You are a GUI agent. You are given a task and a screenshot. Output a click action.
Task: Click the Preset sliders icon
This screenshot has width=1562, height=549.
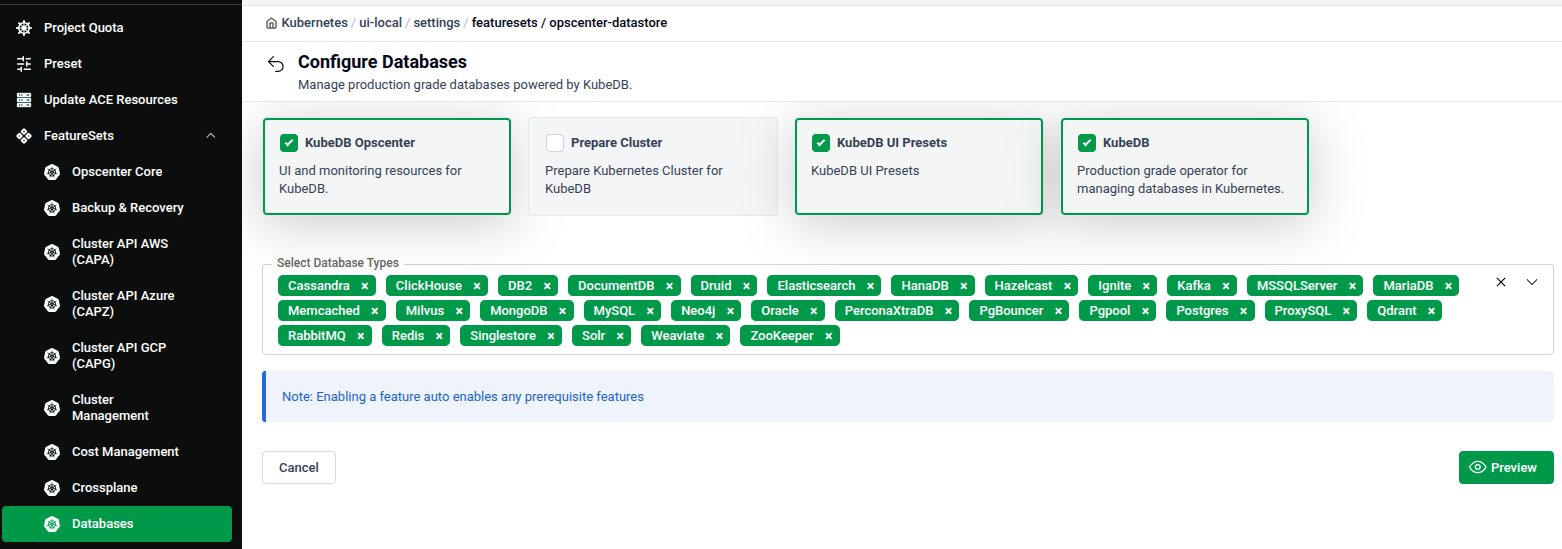tap(25, 64)
